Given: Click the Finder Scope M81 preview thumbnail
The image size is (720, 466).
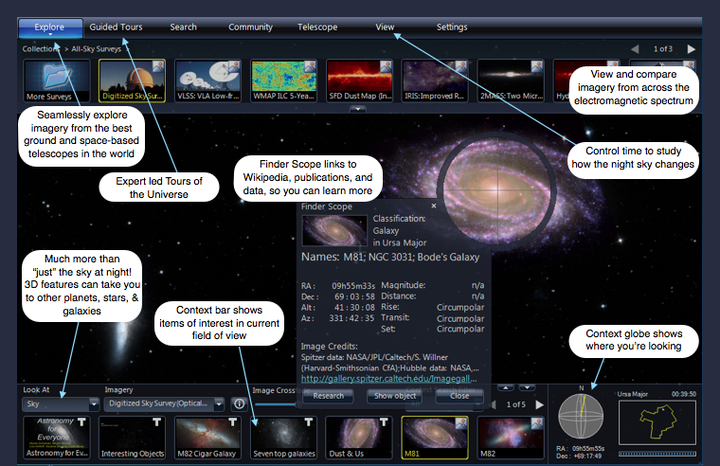Looking at the screenshot, I should [x=334, y=230].
